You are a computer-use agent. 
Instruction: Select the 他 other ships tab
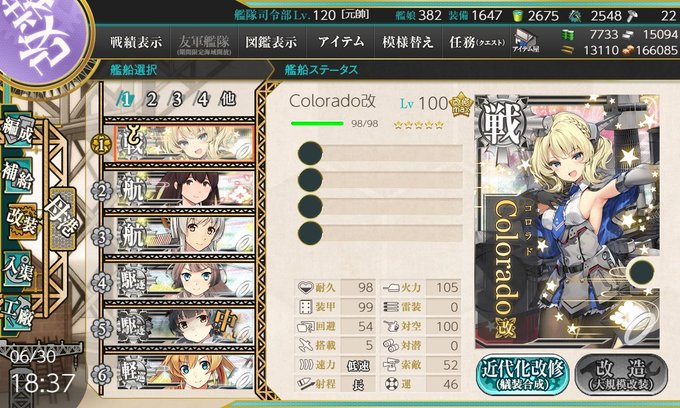coord(228,100)
